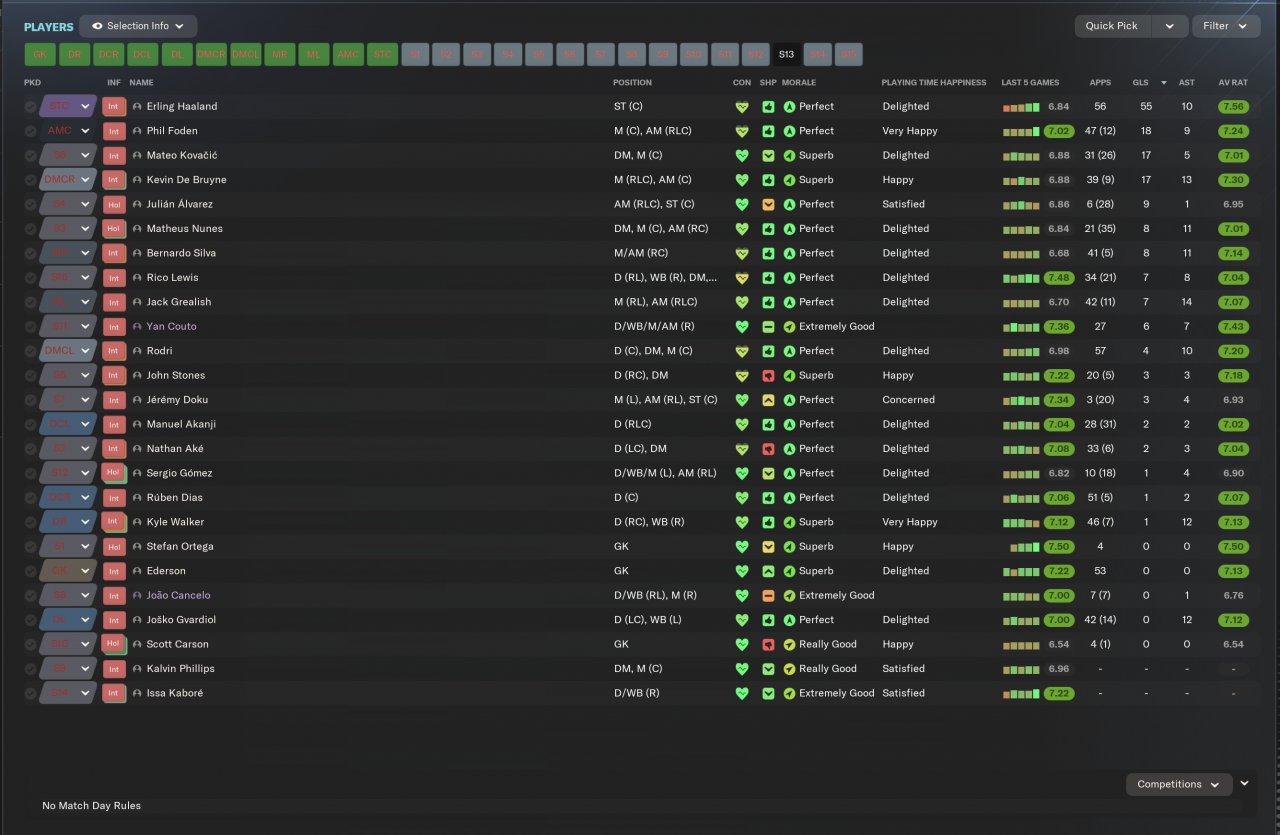The image size is (1280, 835).
Task: Click the morale icon for Mateo Kovačić
Action: [789, 156]
